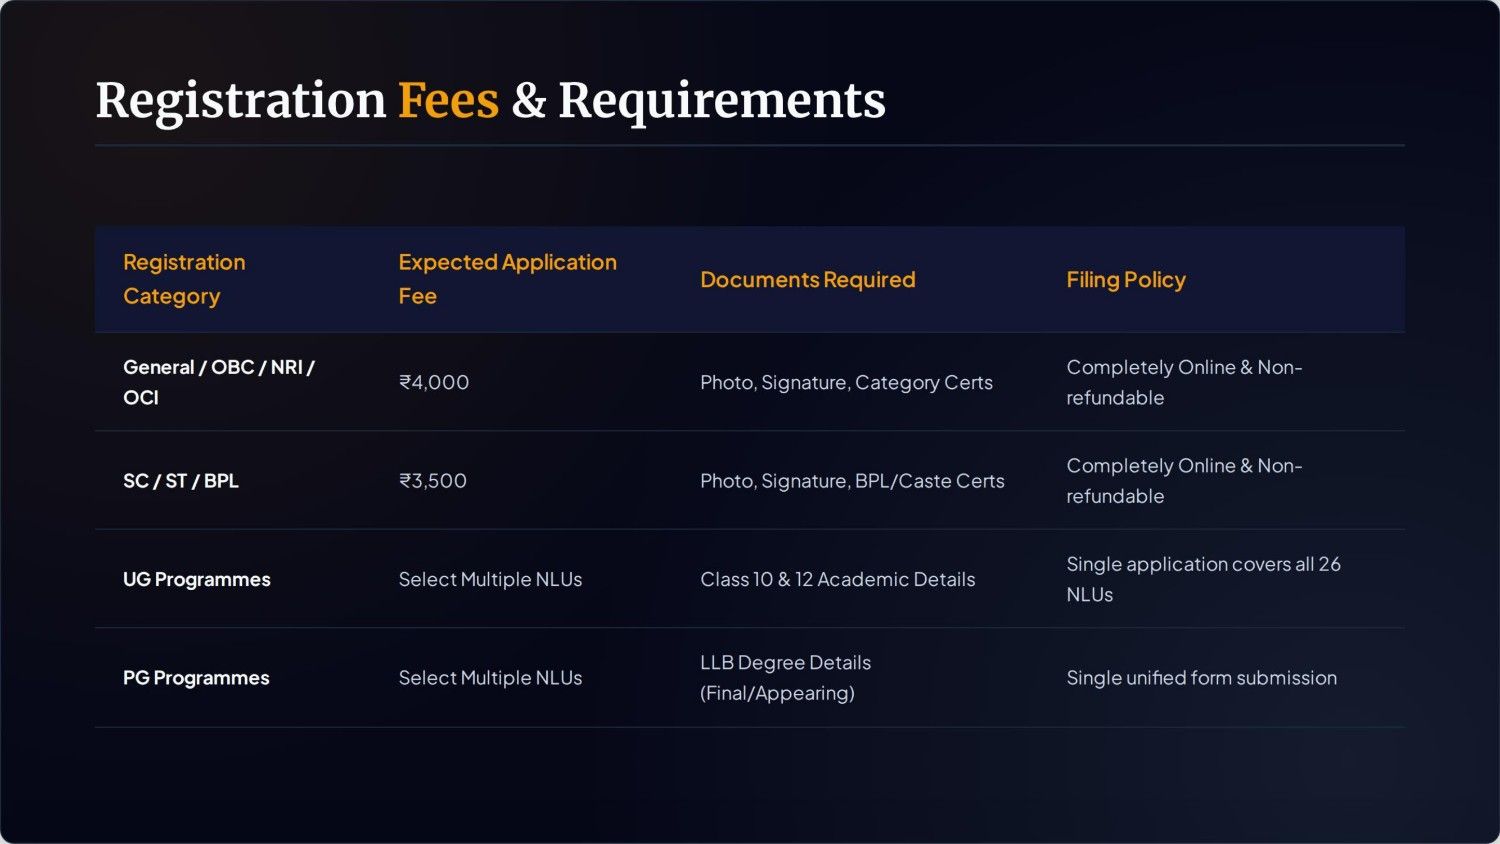Click the filing policy in the SC / ST / BPL row
The image size is (1500, 844).
pyautogui.click(x=1184, y=481)
